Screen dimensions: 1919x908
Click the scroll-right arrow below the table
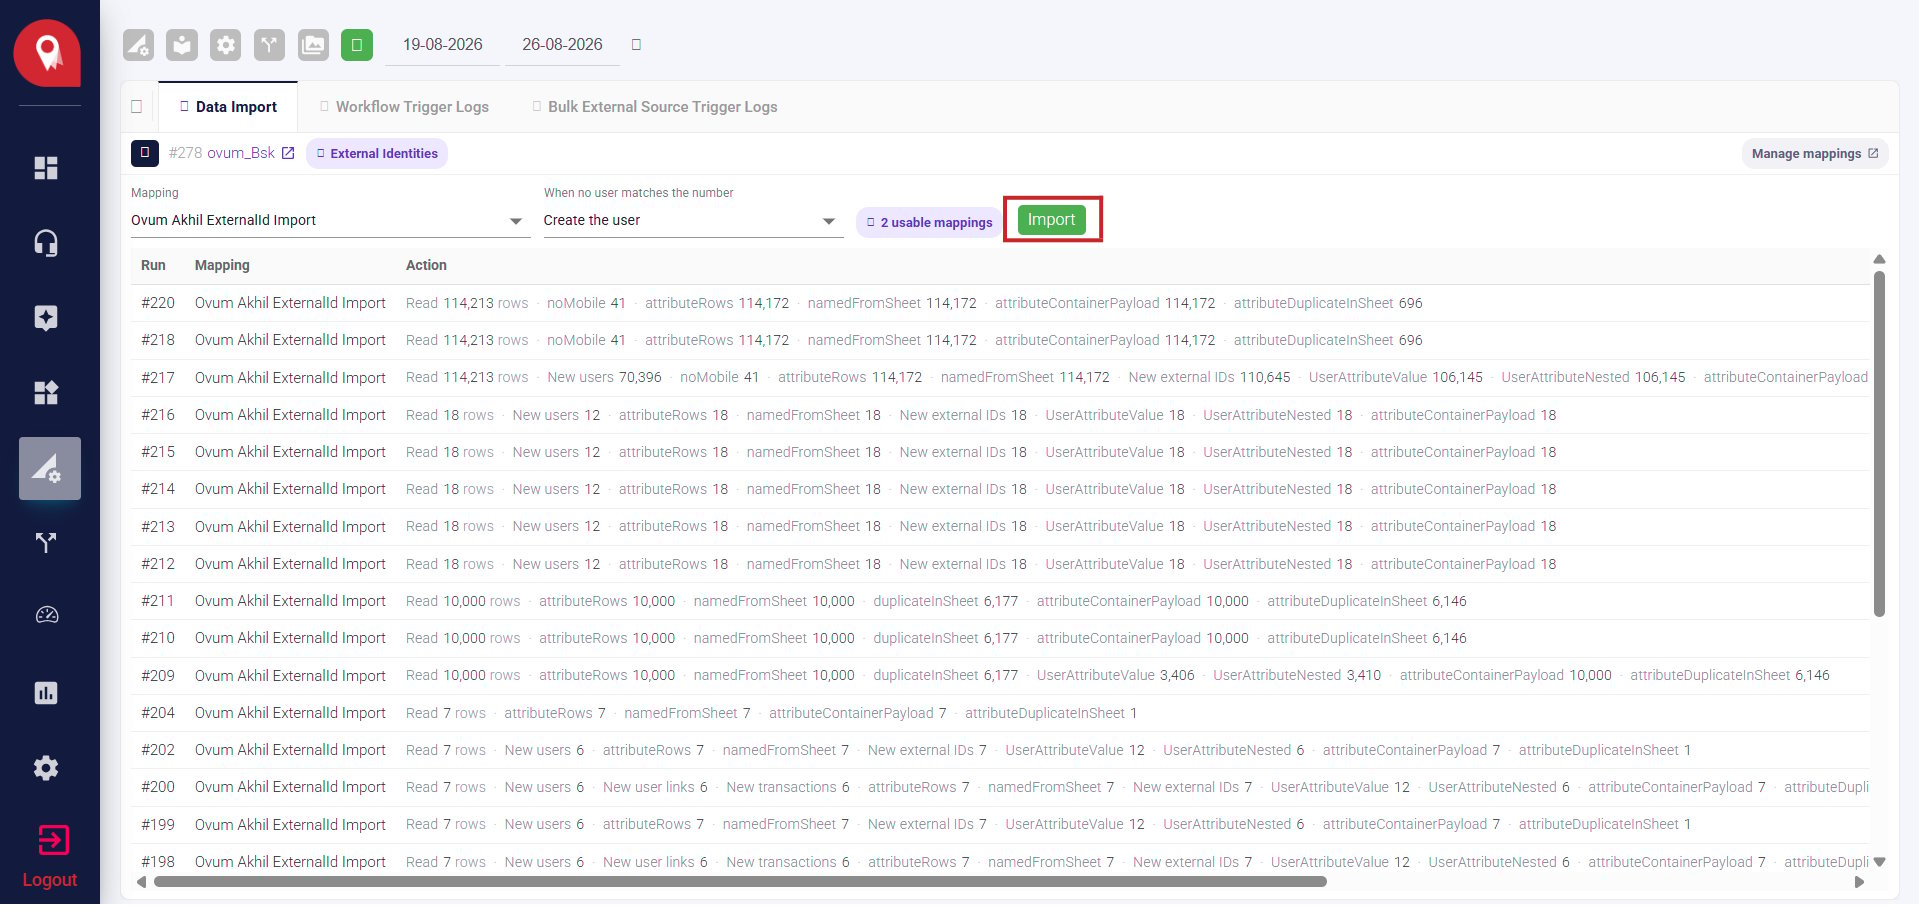(x=1859, y=882)
